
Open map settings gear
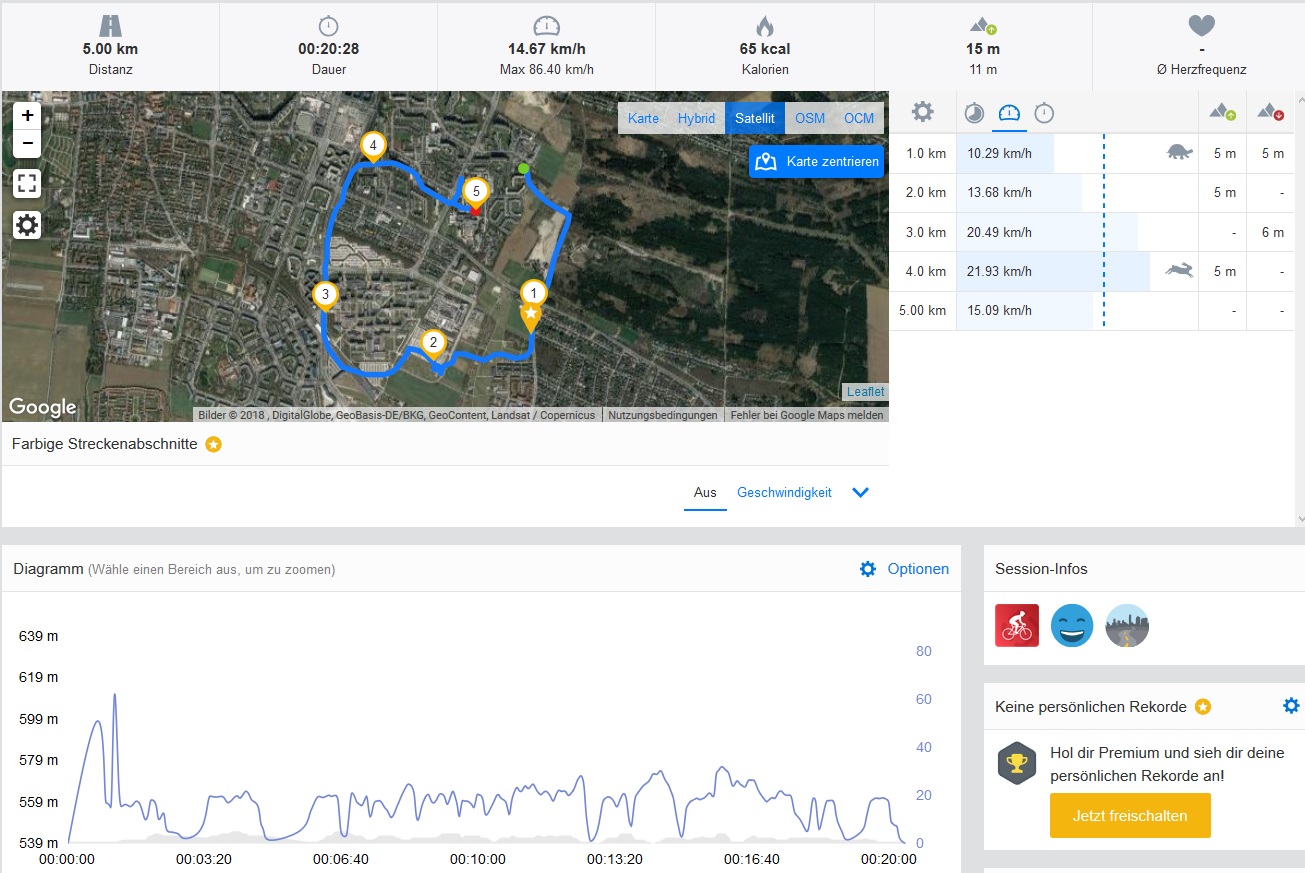click(27, 225)
